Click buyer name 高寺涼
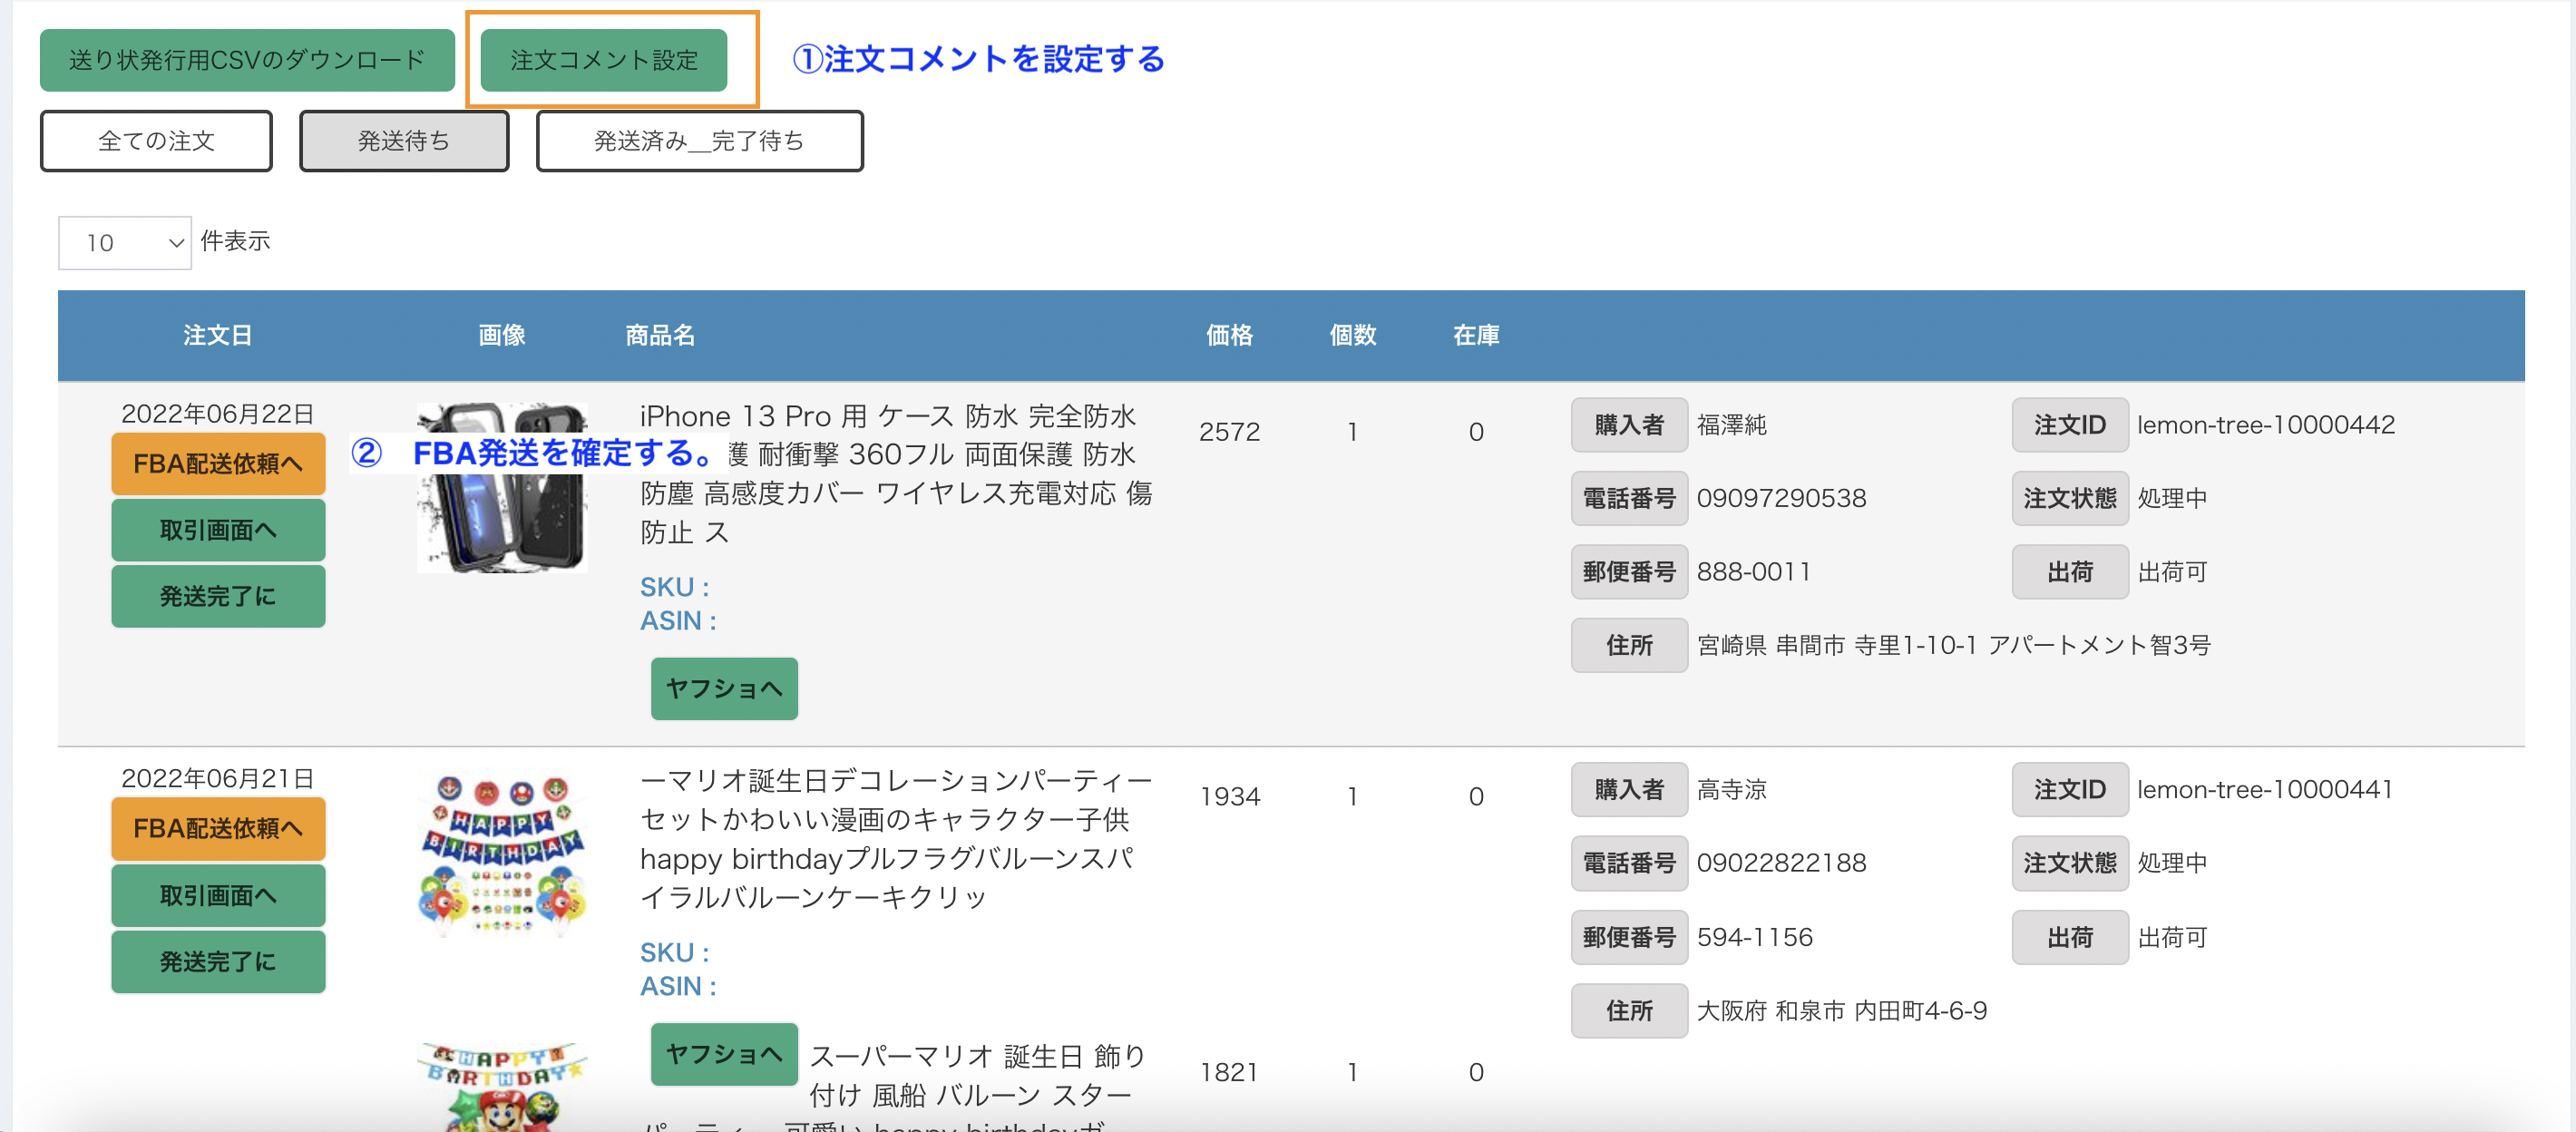 pos(1732,790)
